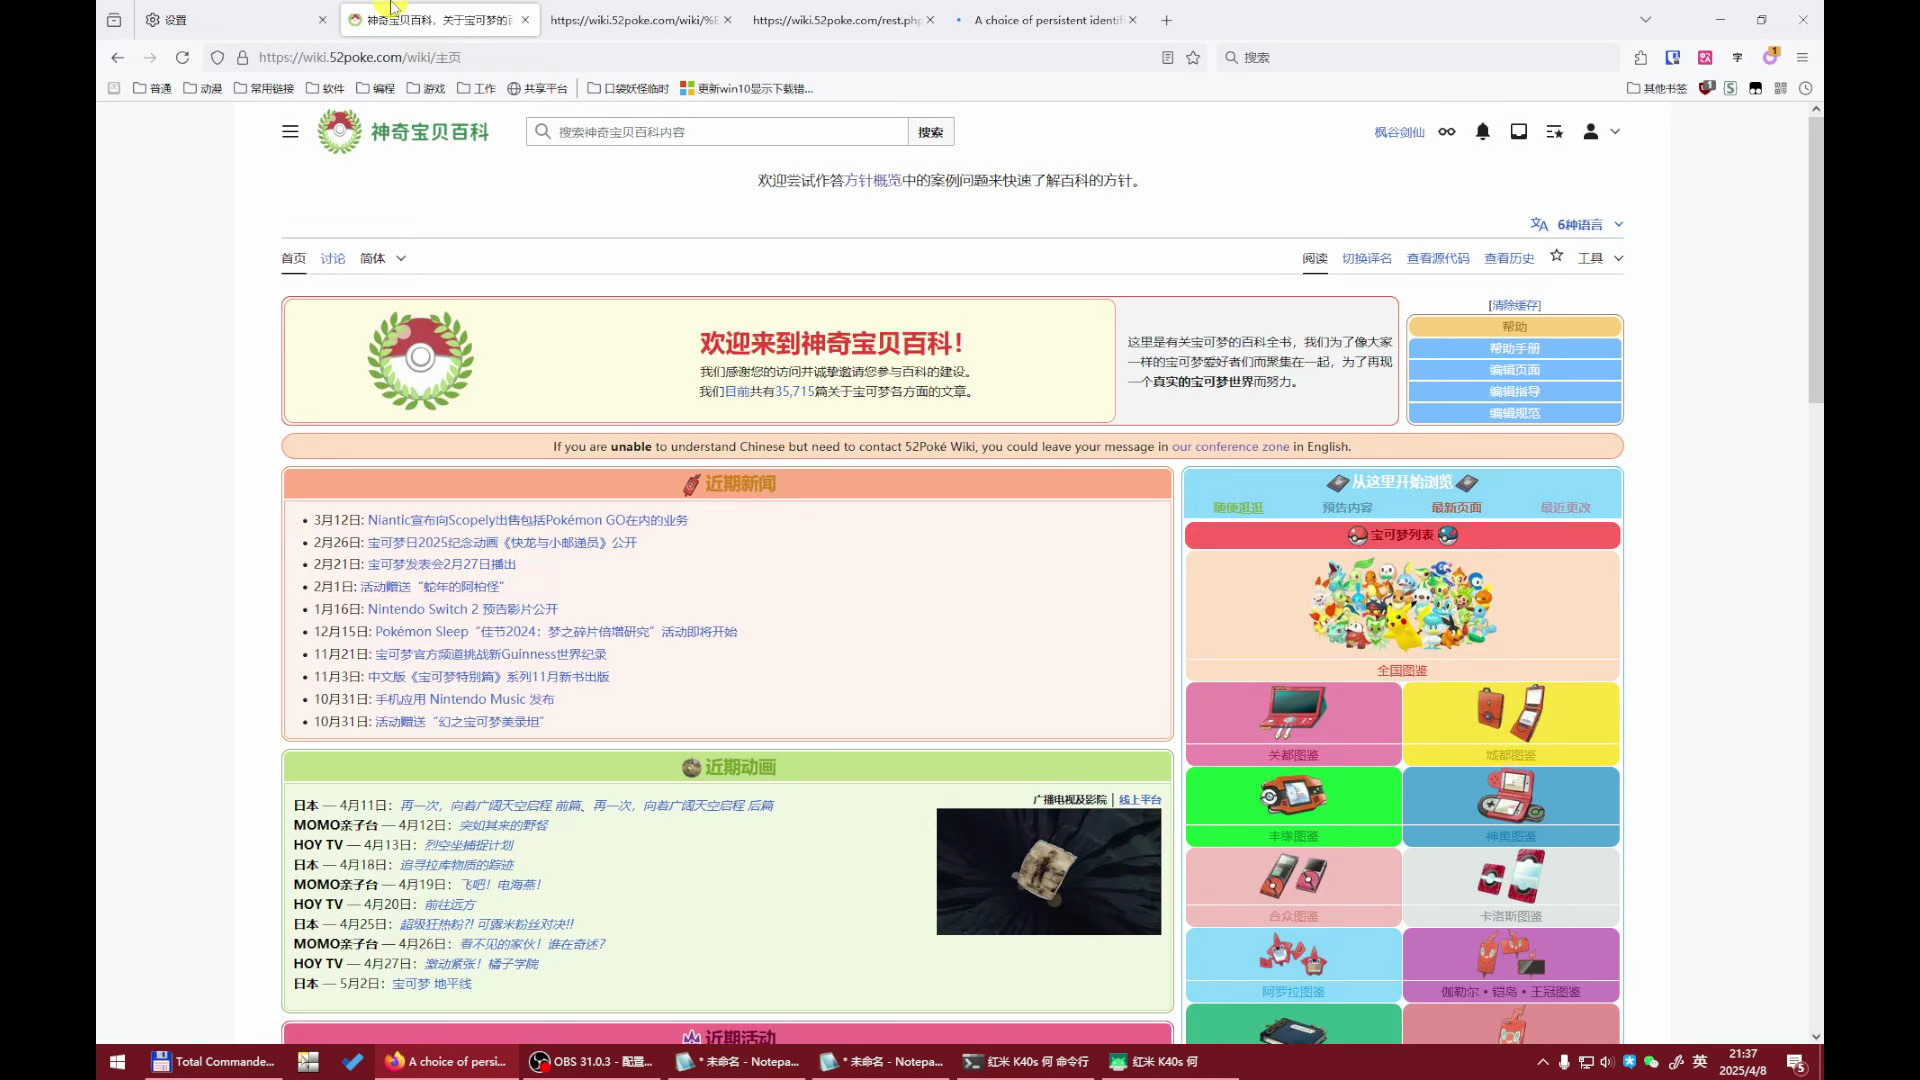The height and width of the screenshot is (1080, 1920).
Task: Click the Windows Start button
Action: click(x=117, y=1062)
